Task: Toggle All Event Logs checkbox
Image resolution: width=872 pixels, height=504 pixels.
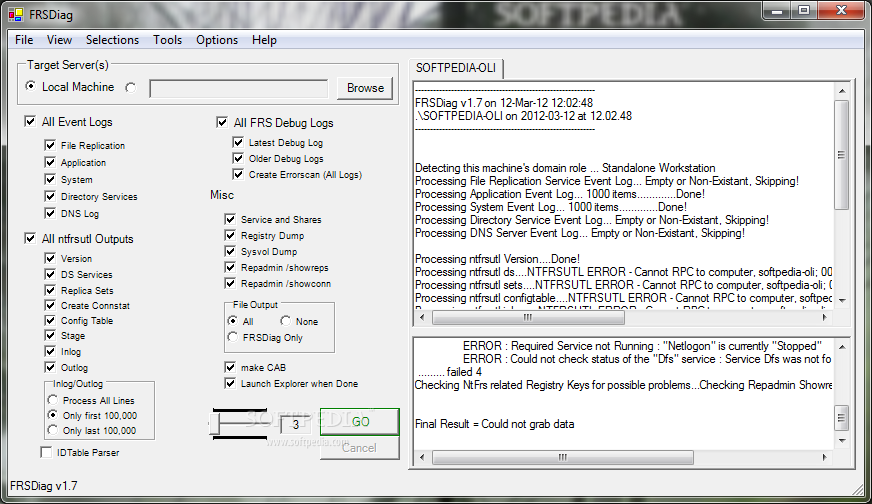Action: pos(30,121)
